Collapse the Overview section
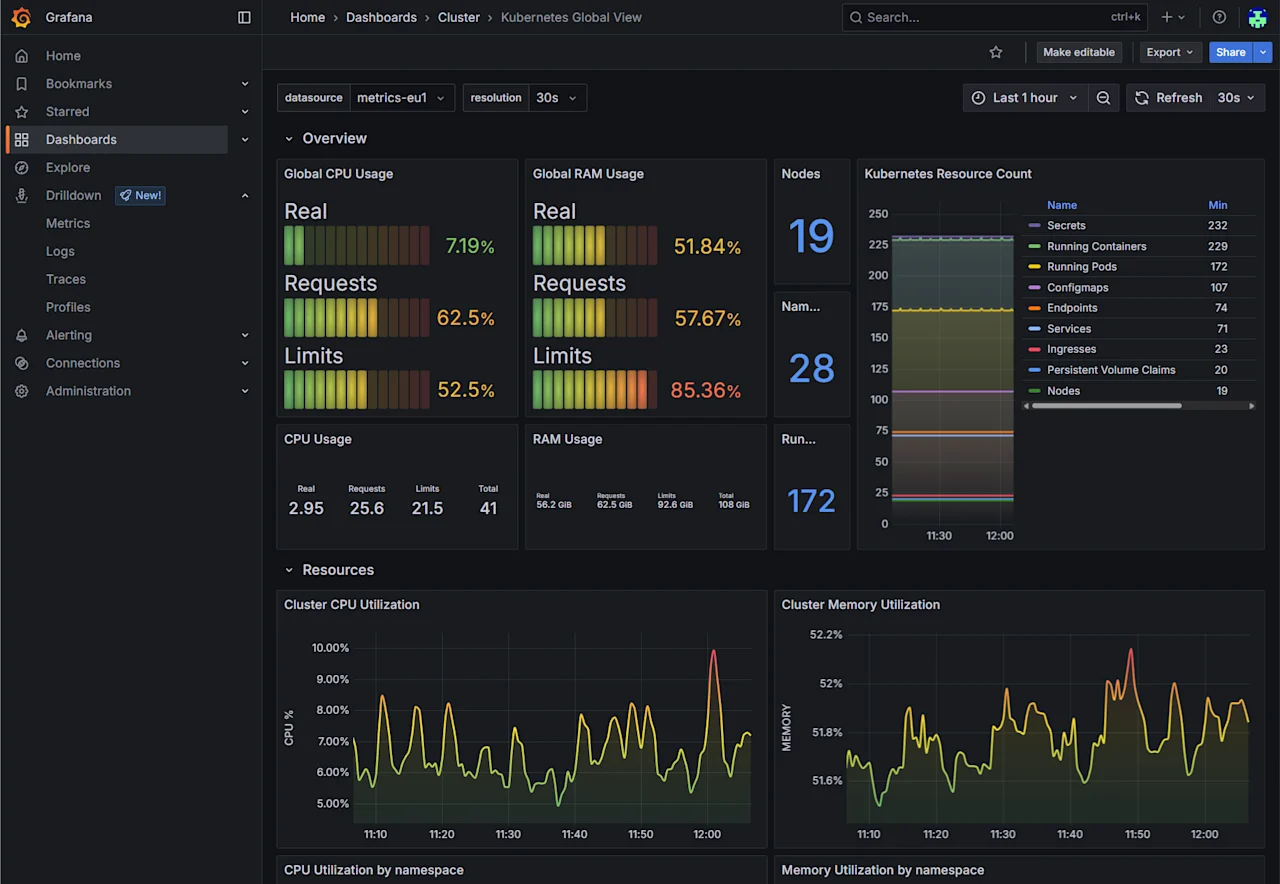This screenshot has height=884, width=1280. pyautogui.click(x=289, y=138)
